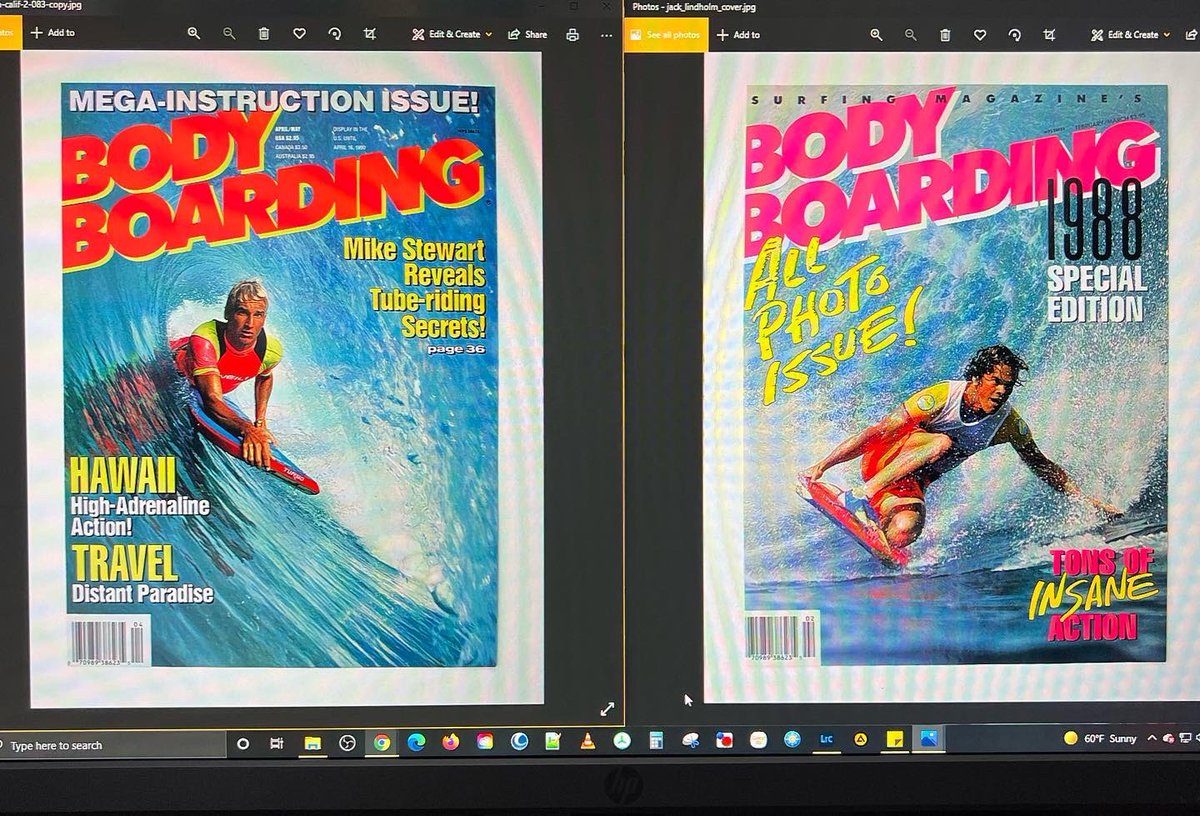
Task: Add right window photo to favorites
Action: coord(980,34)
